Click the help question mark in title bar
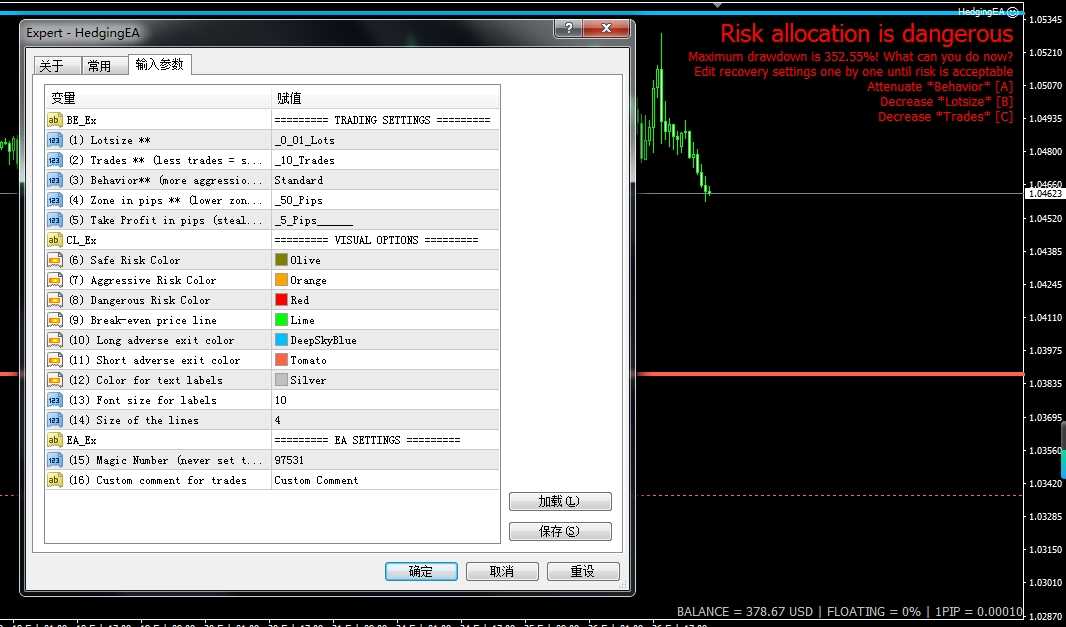 [571, 31]
